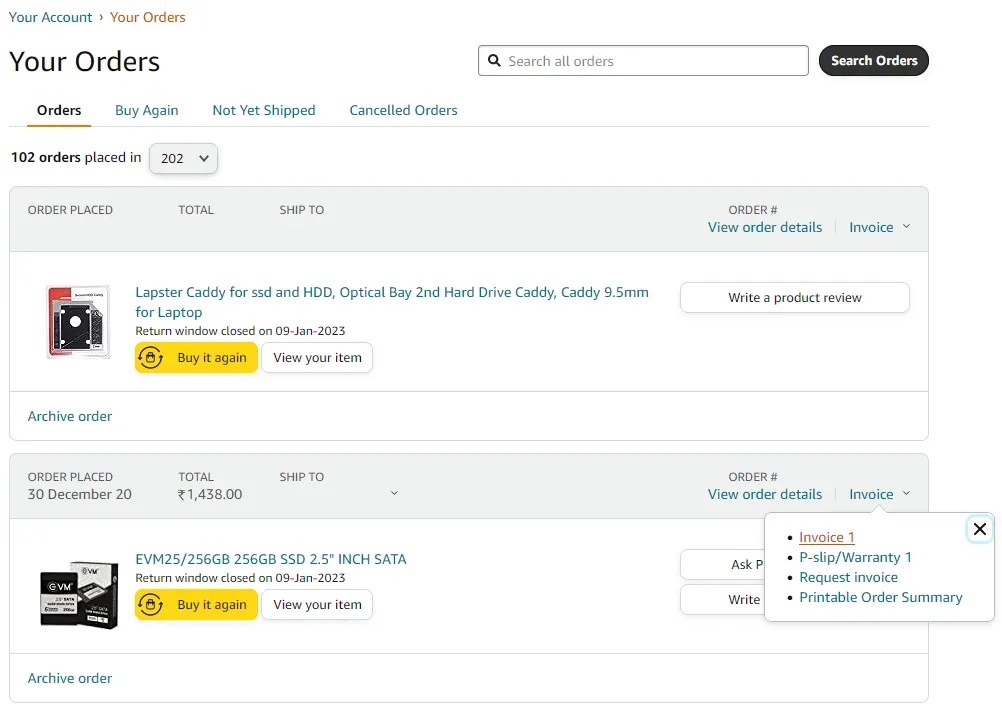
Task: Open the Cancelled Orders tab
Action: point(403,110)
